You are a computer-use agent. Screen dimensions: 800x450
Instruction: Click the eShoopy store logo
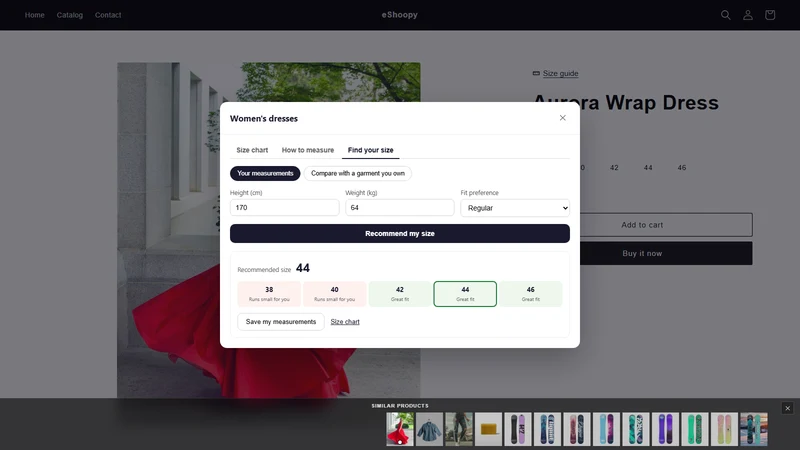399,15
